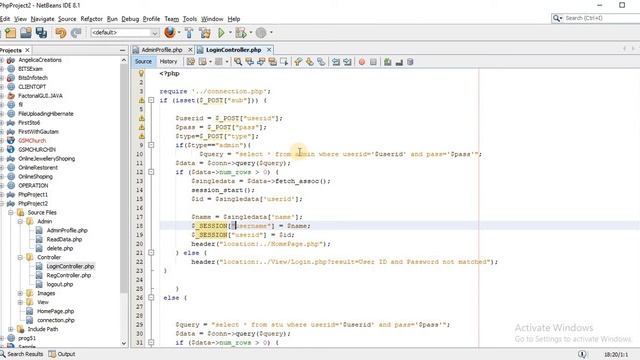Open the Output panel
Viewport: 640px width, 360px height.
pyautogui.click(x=62, y=354)
